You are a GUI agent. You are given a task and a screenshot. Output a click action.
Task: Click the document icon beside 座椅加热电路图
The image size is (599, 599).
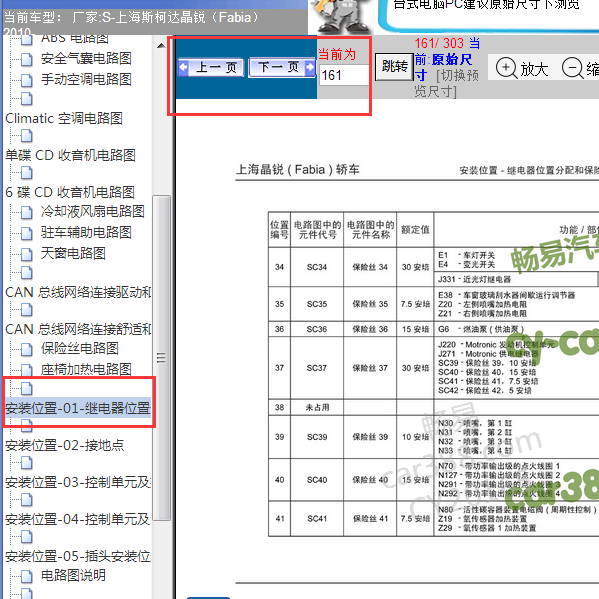[x=26, y=370]
